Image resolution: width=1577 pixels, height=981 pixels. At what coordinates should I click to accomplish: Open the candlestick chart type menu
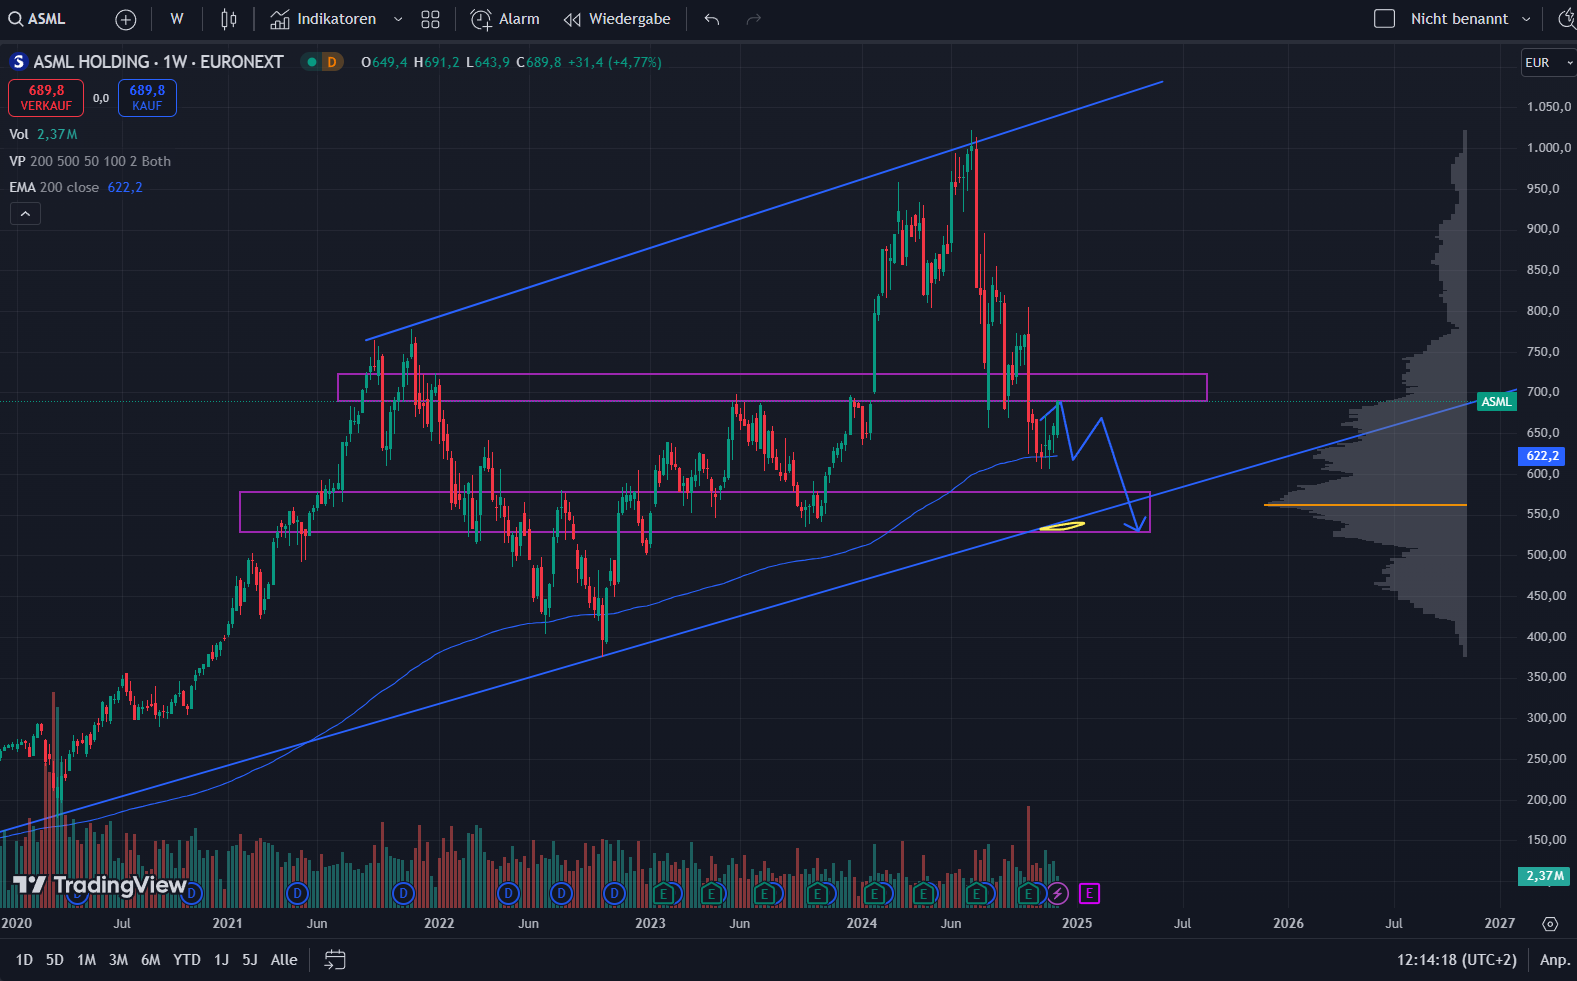[229, 19]
